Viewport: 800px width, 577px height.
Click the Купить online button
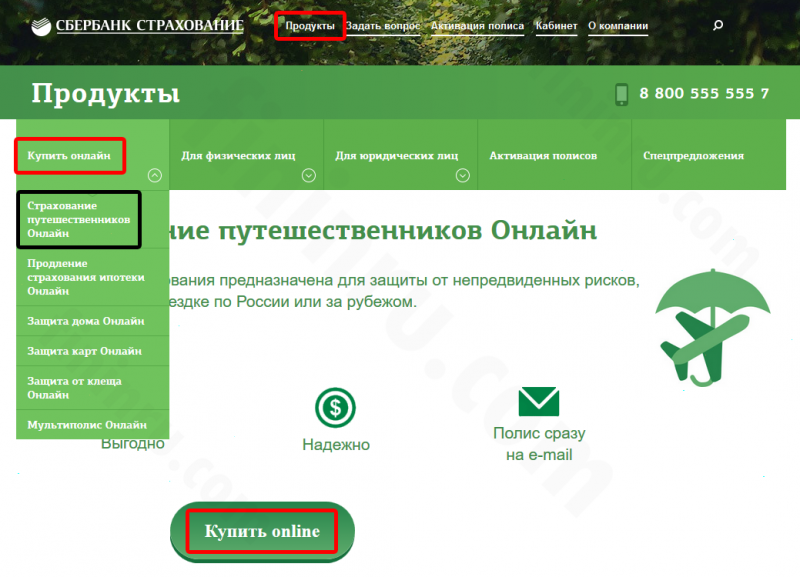[x=262, y=532]
